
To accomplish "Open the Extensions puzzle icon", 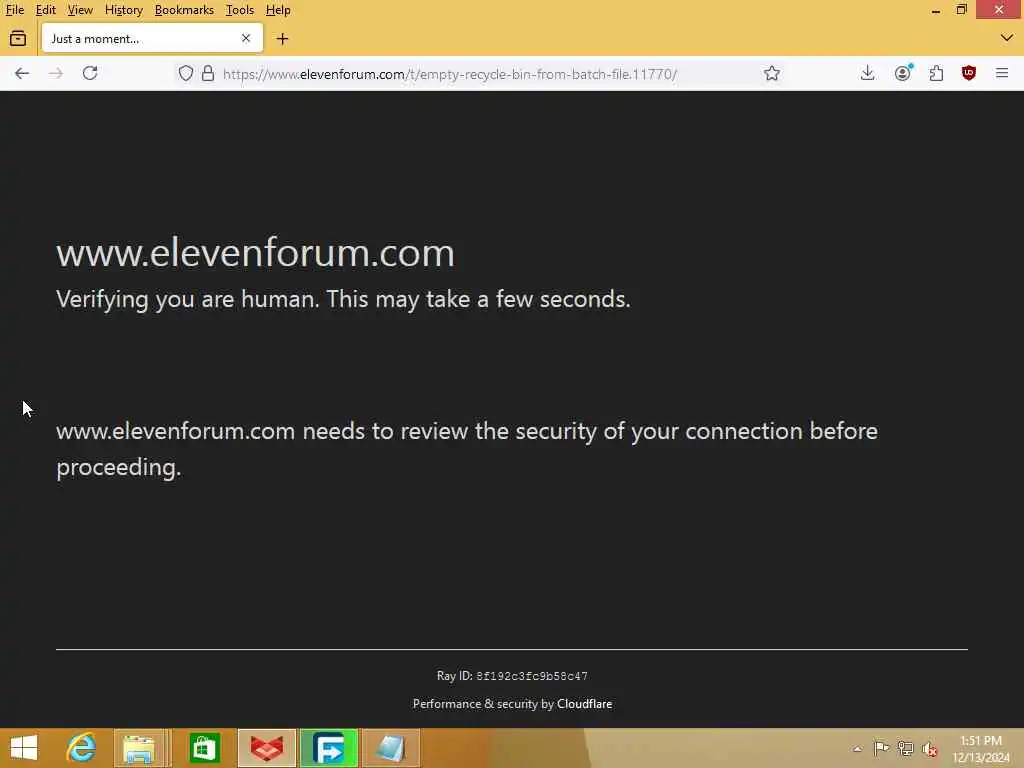I will coord(936,73).
